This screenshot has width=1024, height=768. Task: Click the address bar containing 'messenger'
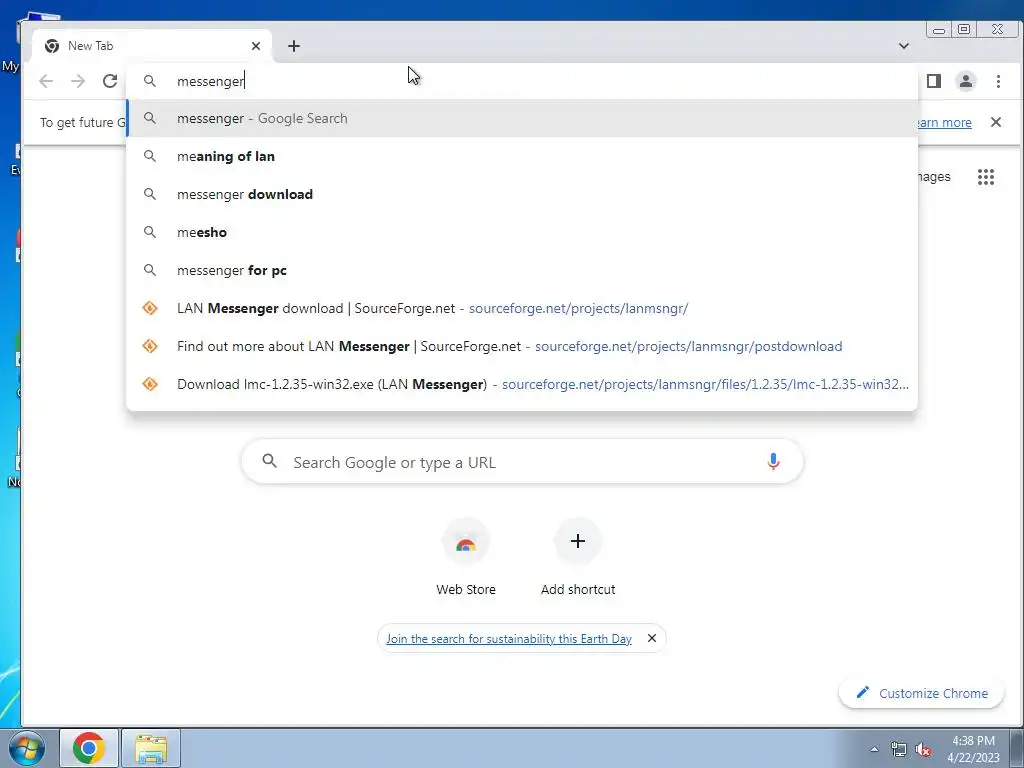click(522, 81)
